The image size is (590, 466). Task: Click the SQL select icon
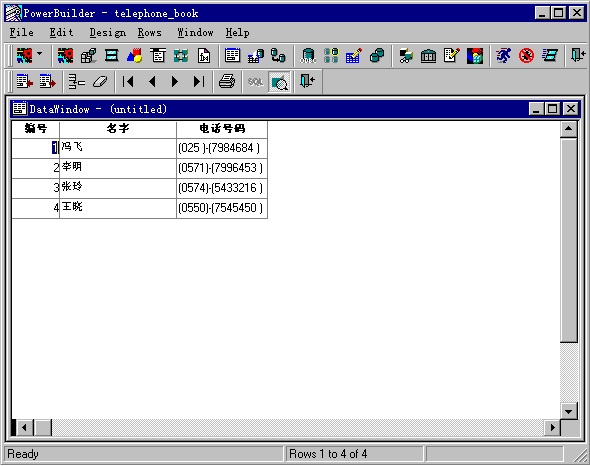point(255,81)
